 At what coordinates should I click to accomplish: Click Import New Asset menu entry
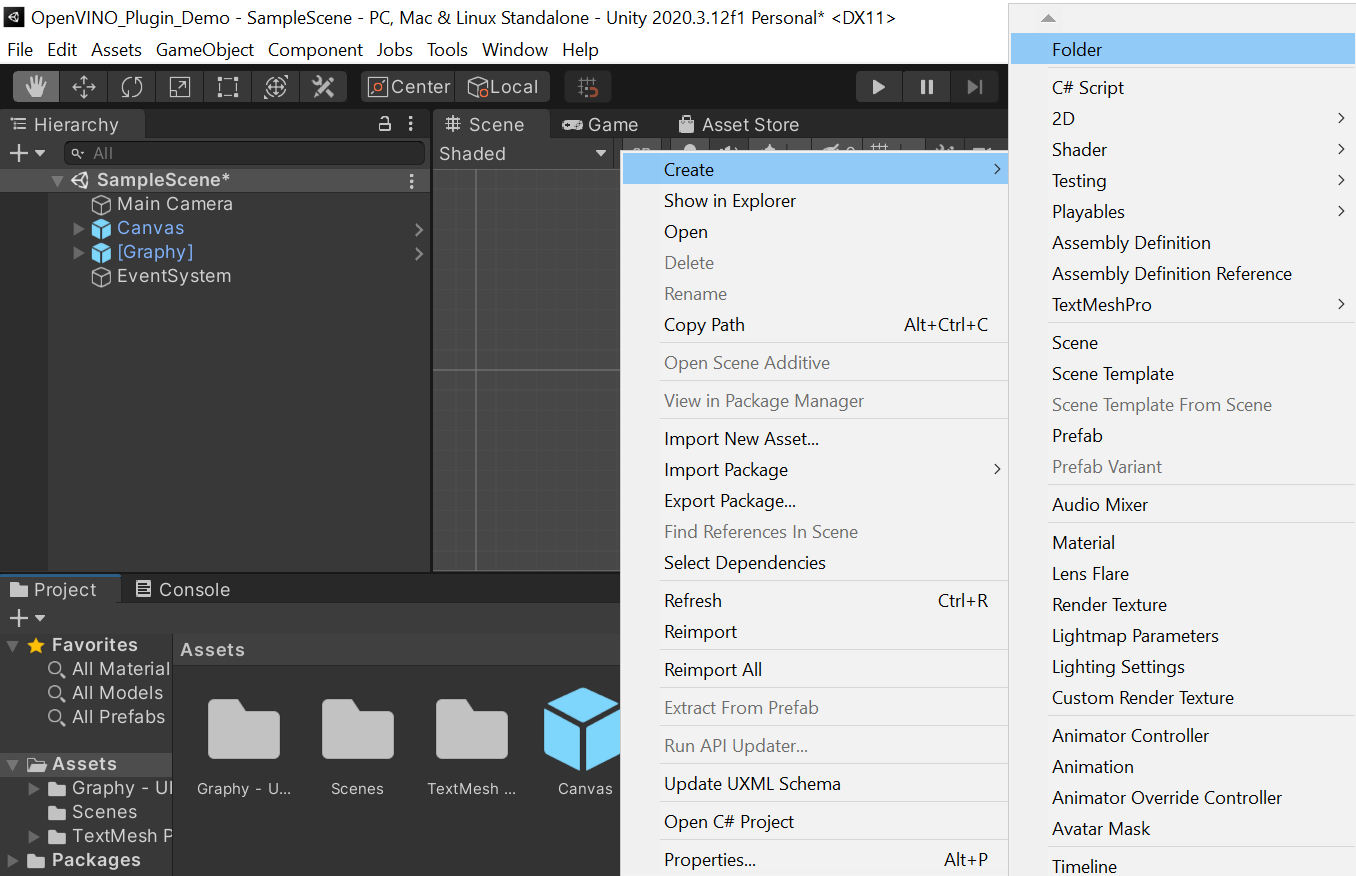741,439
